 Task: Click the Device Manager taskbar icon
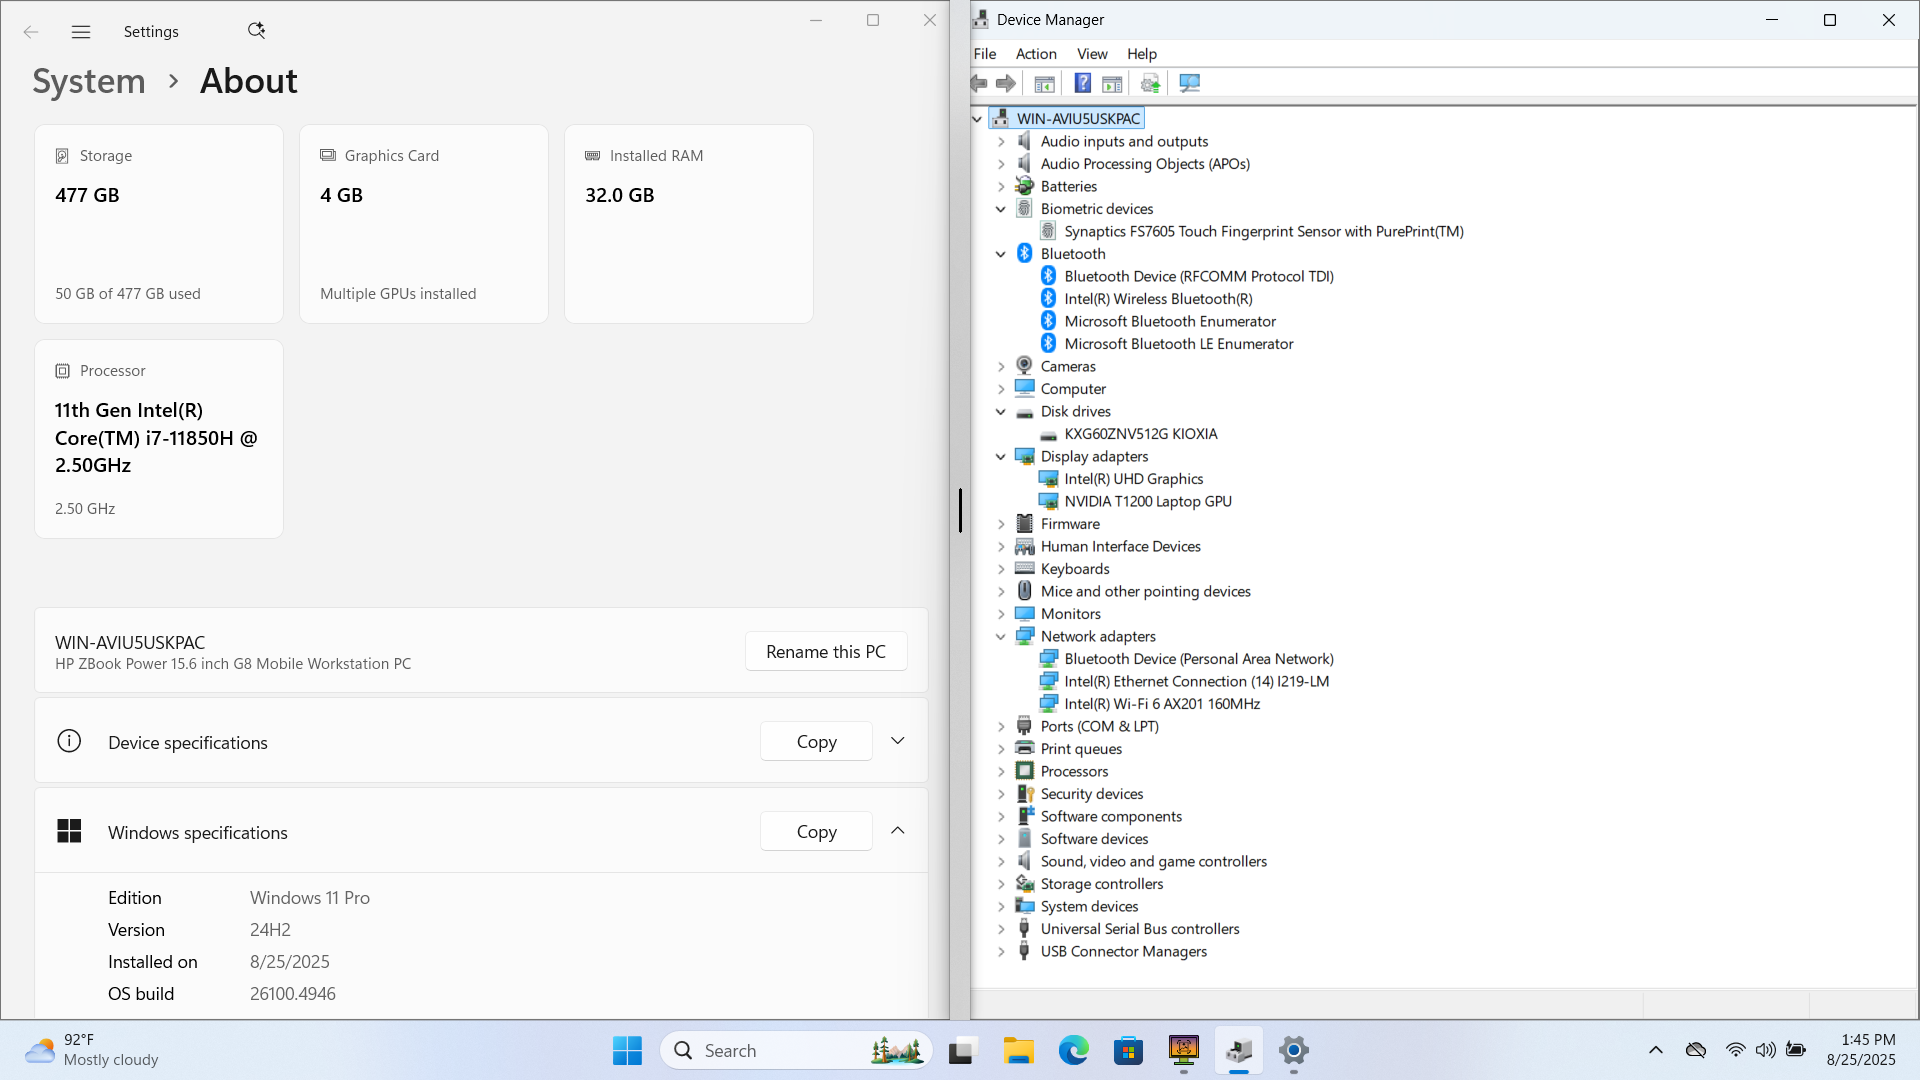[1238, 1050]
